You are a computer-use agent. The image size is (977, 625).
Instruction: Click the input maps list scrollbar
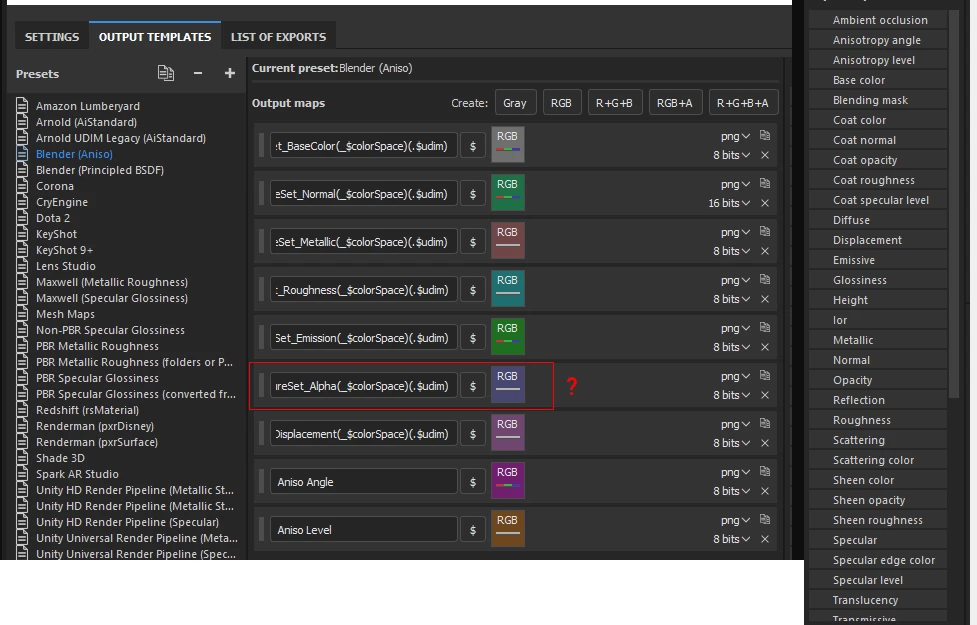tap(954, 206)
